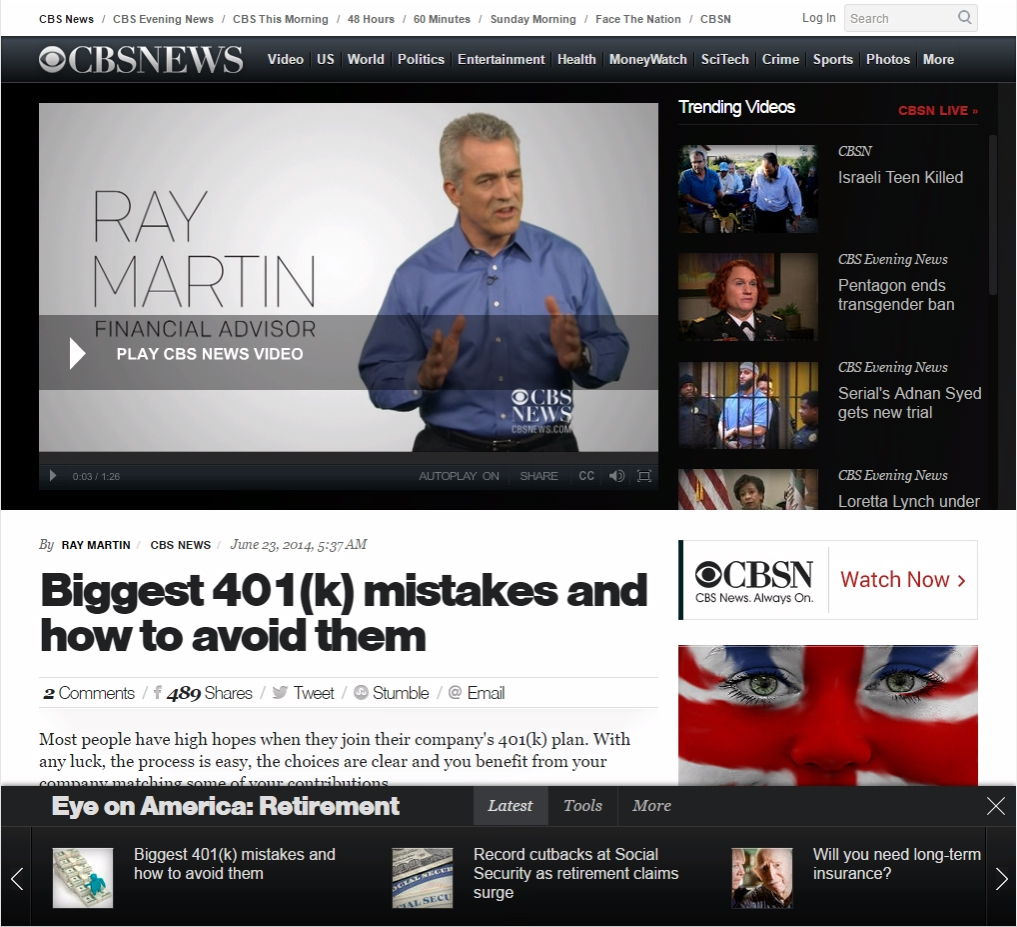Expand the More navigation menu

coord(939,59)
